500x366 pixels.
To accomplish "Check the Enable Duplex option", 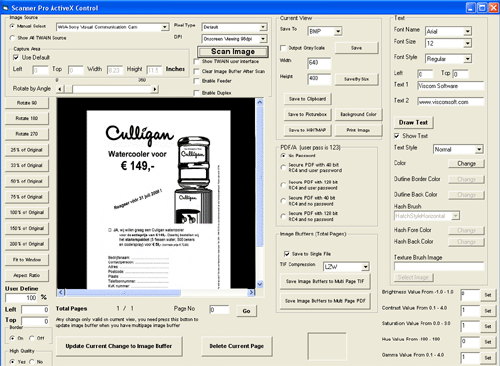I will pos(197,93).
